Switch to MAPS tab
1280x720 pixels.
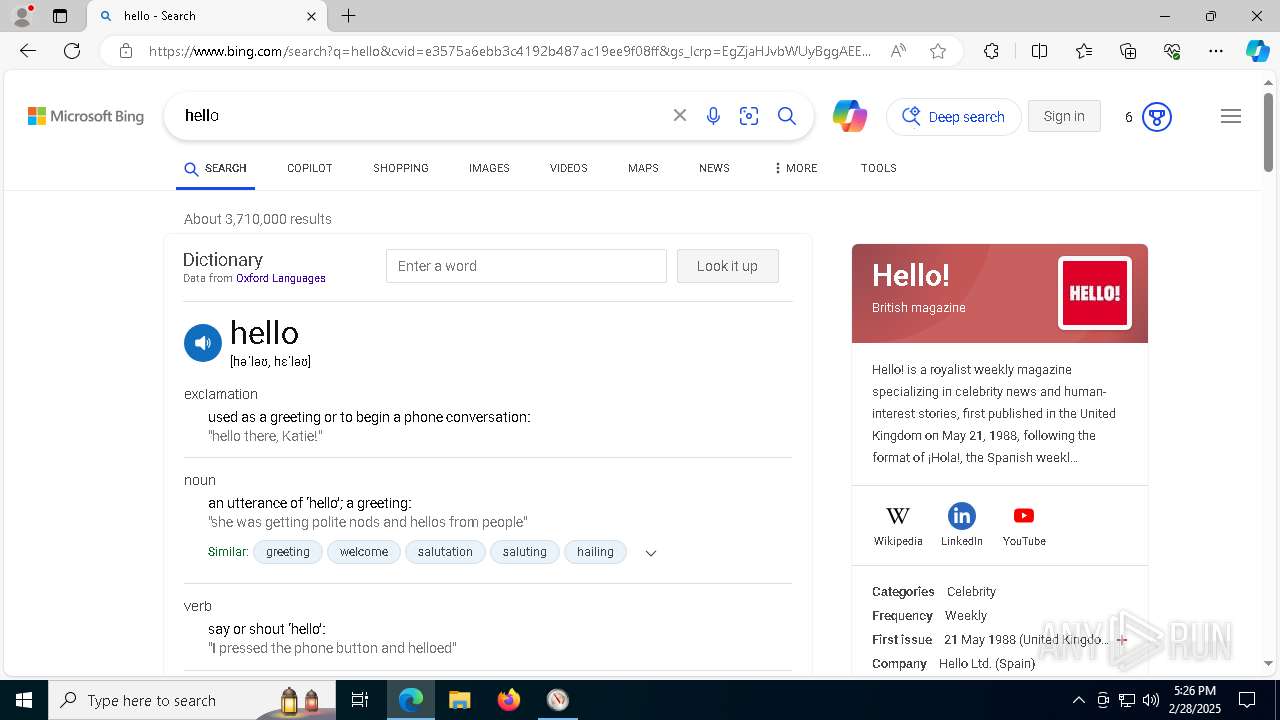tap(643, 168)
